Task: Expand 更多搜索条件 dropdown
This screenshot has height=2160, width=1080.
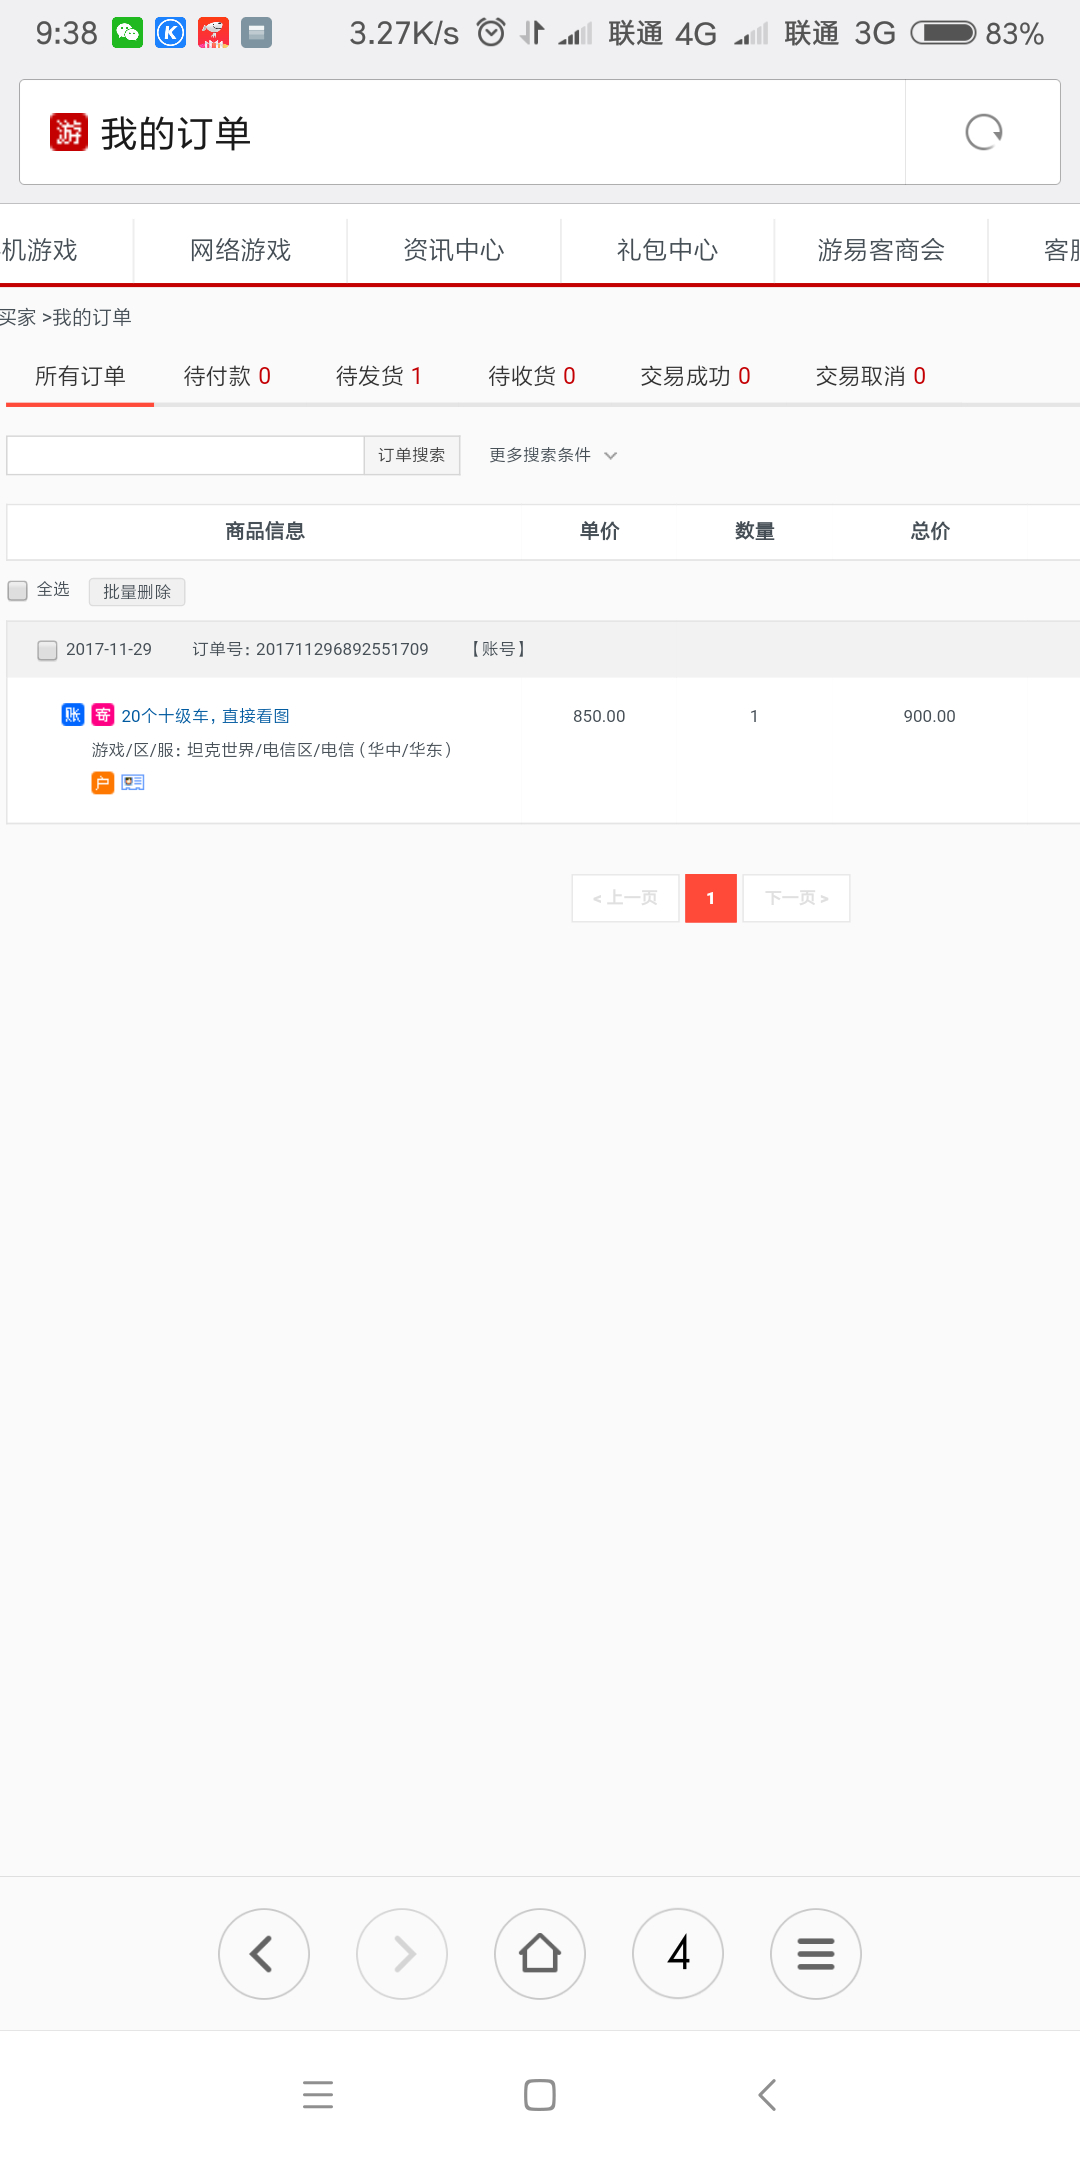Action: point(553,455)
